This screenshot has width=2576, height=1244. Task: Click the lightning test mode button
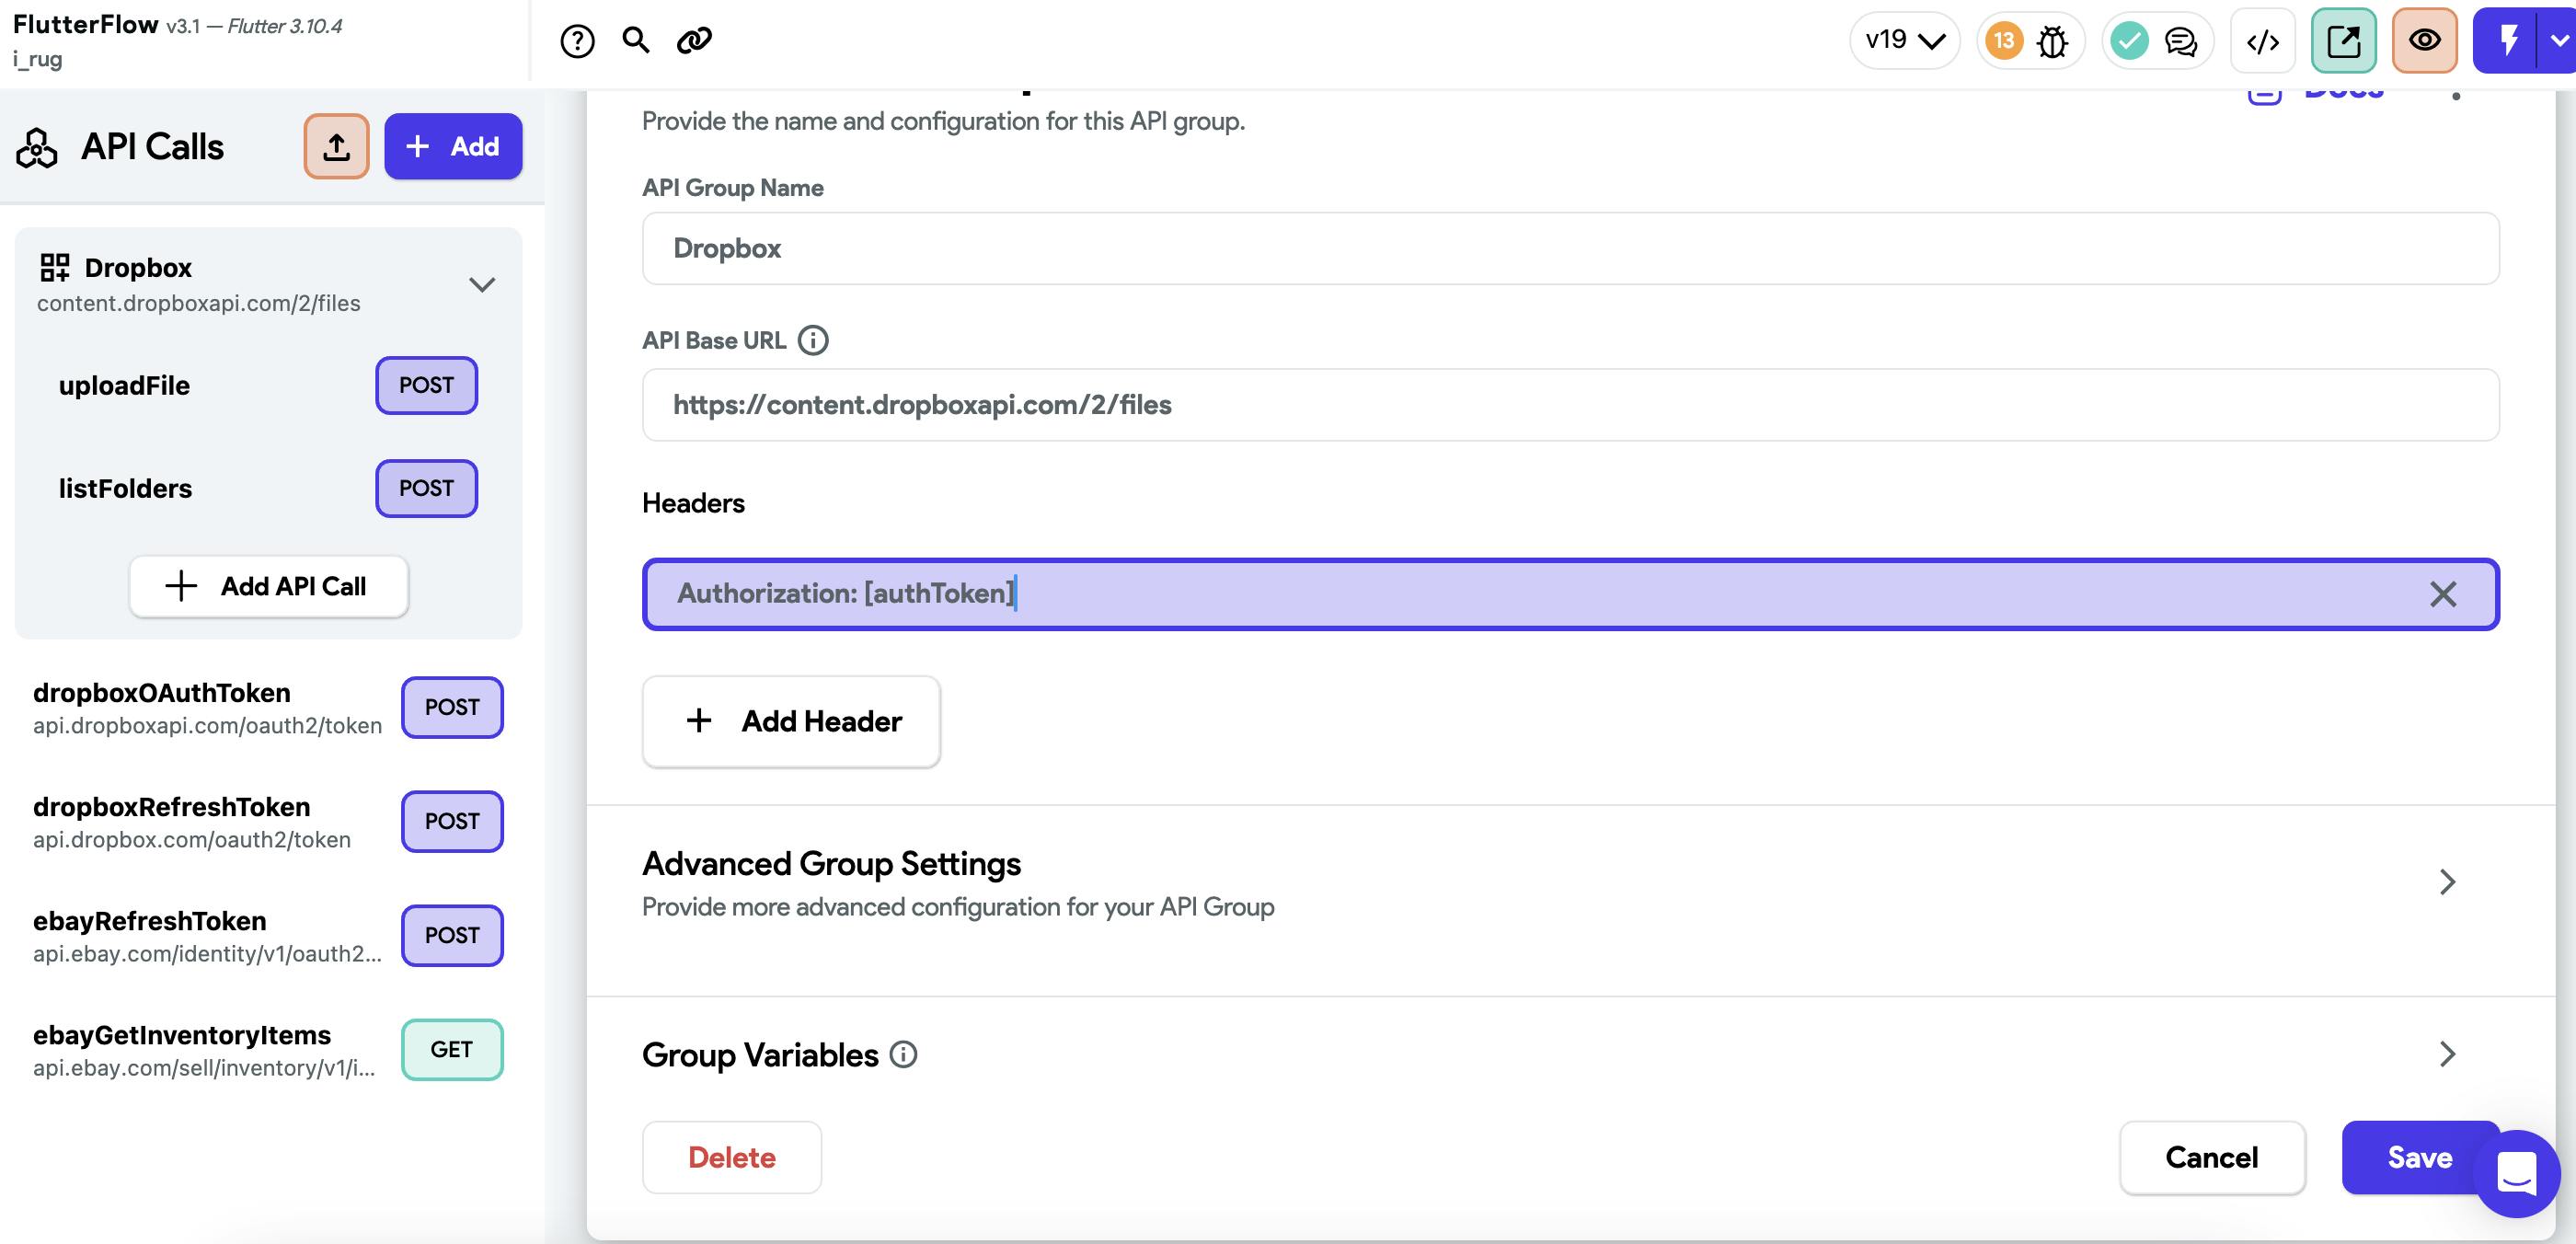2508,41
